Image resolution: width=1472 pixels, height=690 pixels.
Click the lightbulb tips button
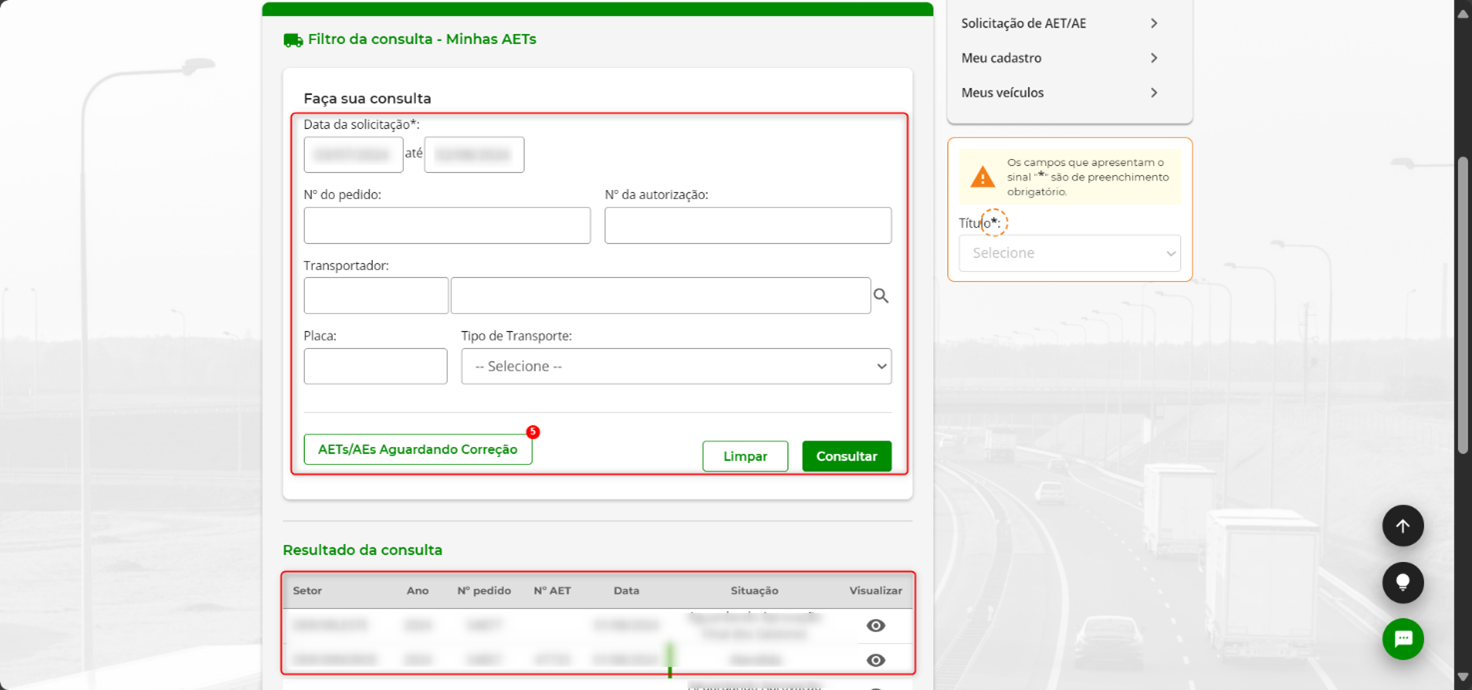click(1402, 583)
